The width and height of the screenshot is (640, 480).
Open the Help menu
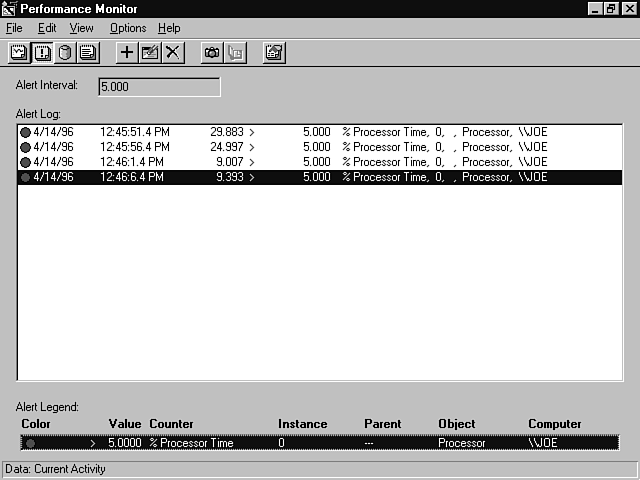click(169, 28)
